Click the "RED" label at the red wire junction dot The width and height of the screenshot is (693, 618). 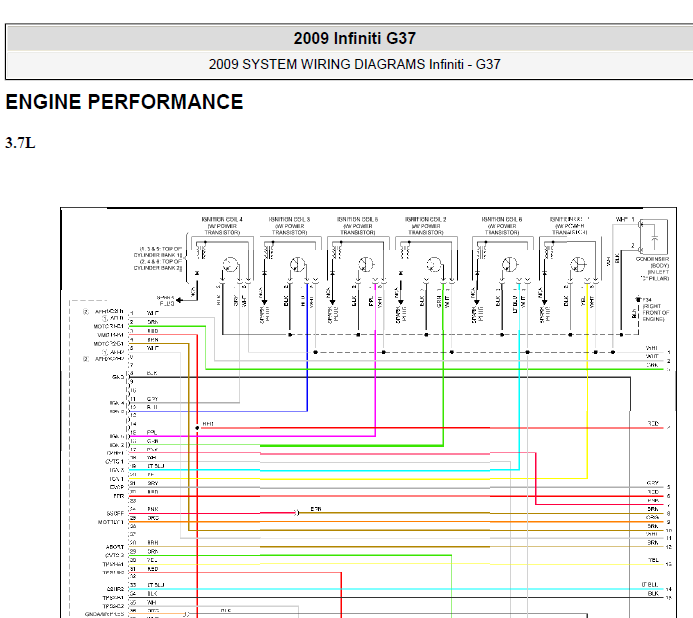pos(208,423)
